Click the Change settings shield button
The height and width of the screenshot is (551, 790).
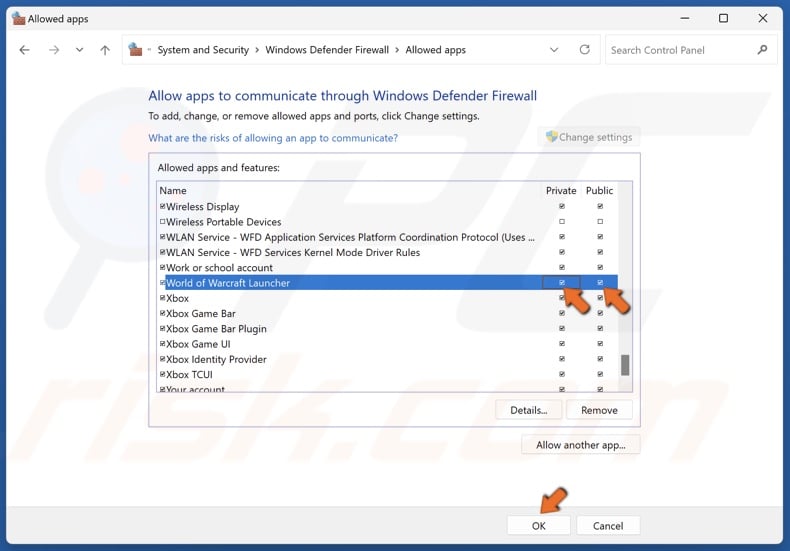pos(589,137)
